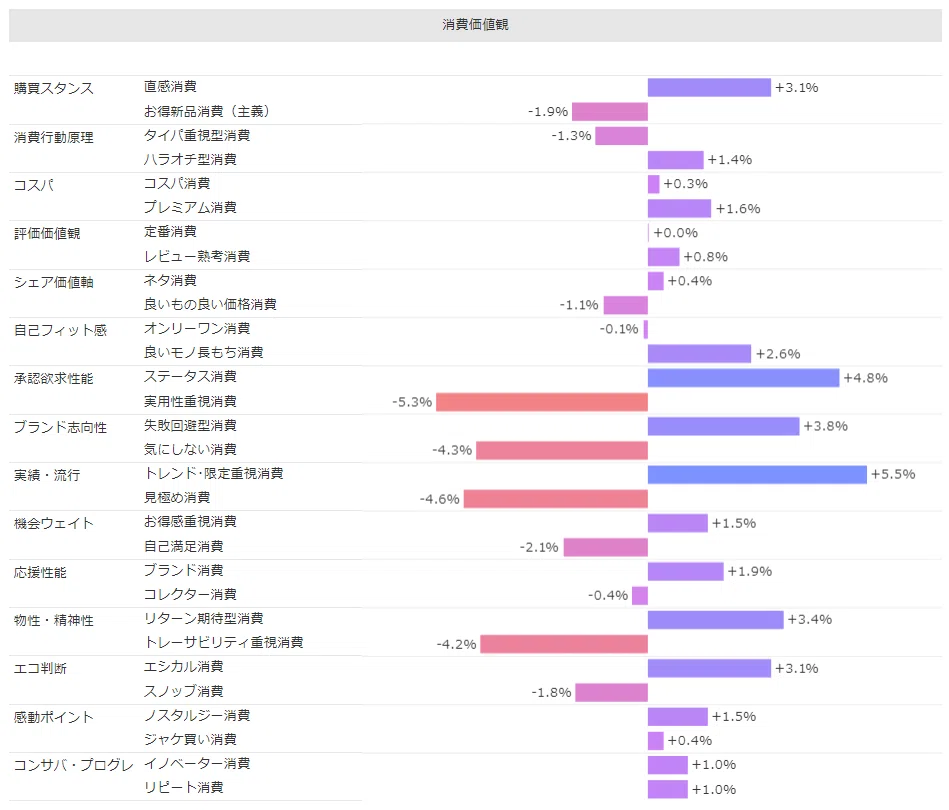This screenshot has width=949, height=810.
Task: Click the ブランド志向性 category label
Action: click(x=61, y=427)
